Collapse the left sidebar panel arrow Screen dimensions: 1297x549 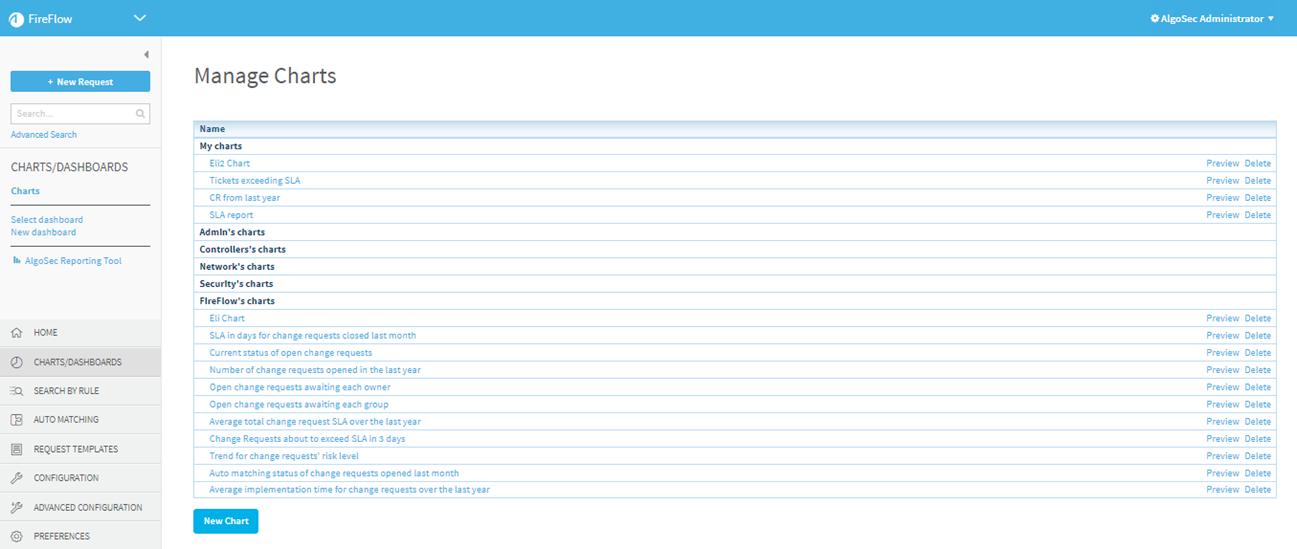point(146,55)
